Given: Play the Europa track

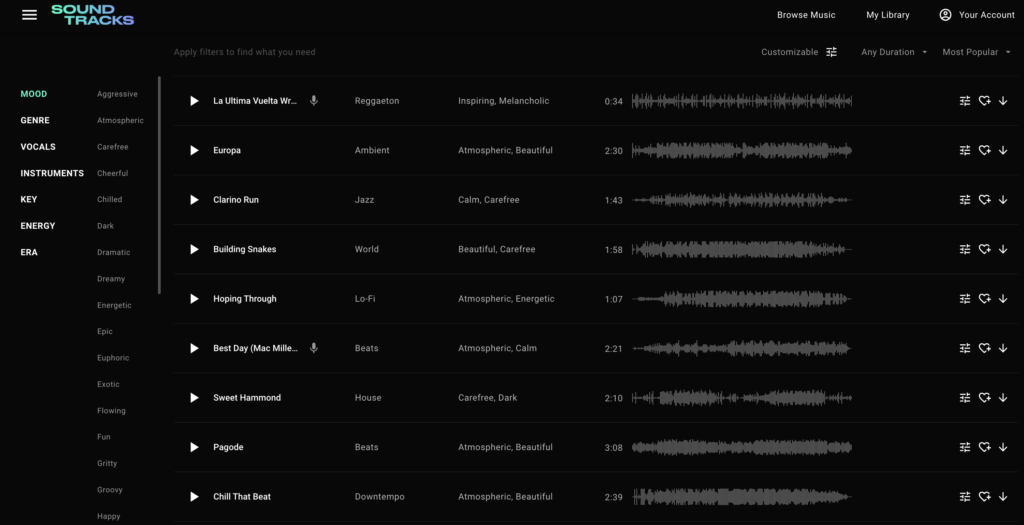Looking at the screenshot, I should [194, 151].
